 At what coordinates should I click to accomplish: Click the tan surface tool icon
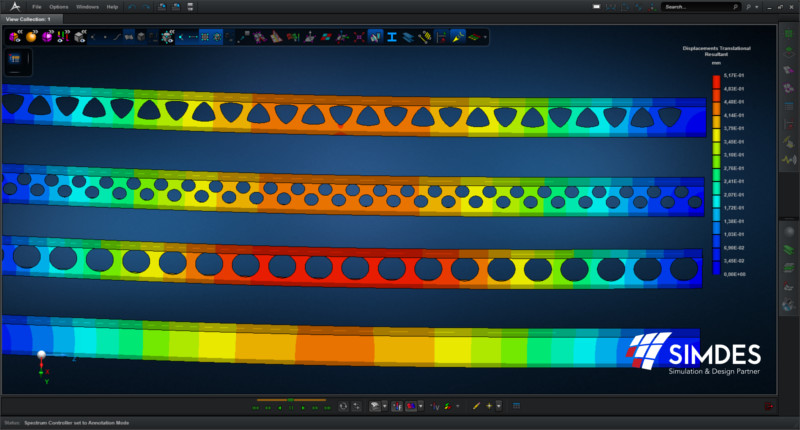click(x=276, y=37)
